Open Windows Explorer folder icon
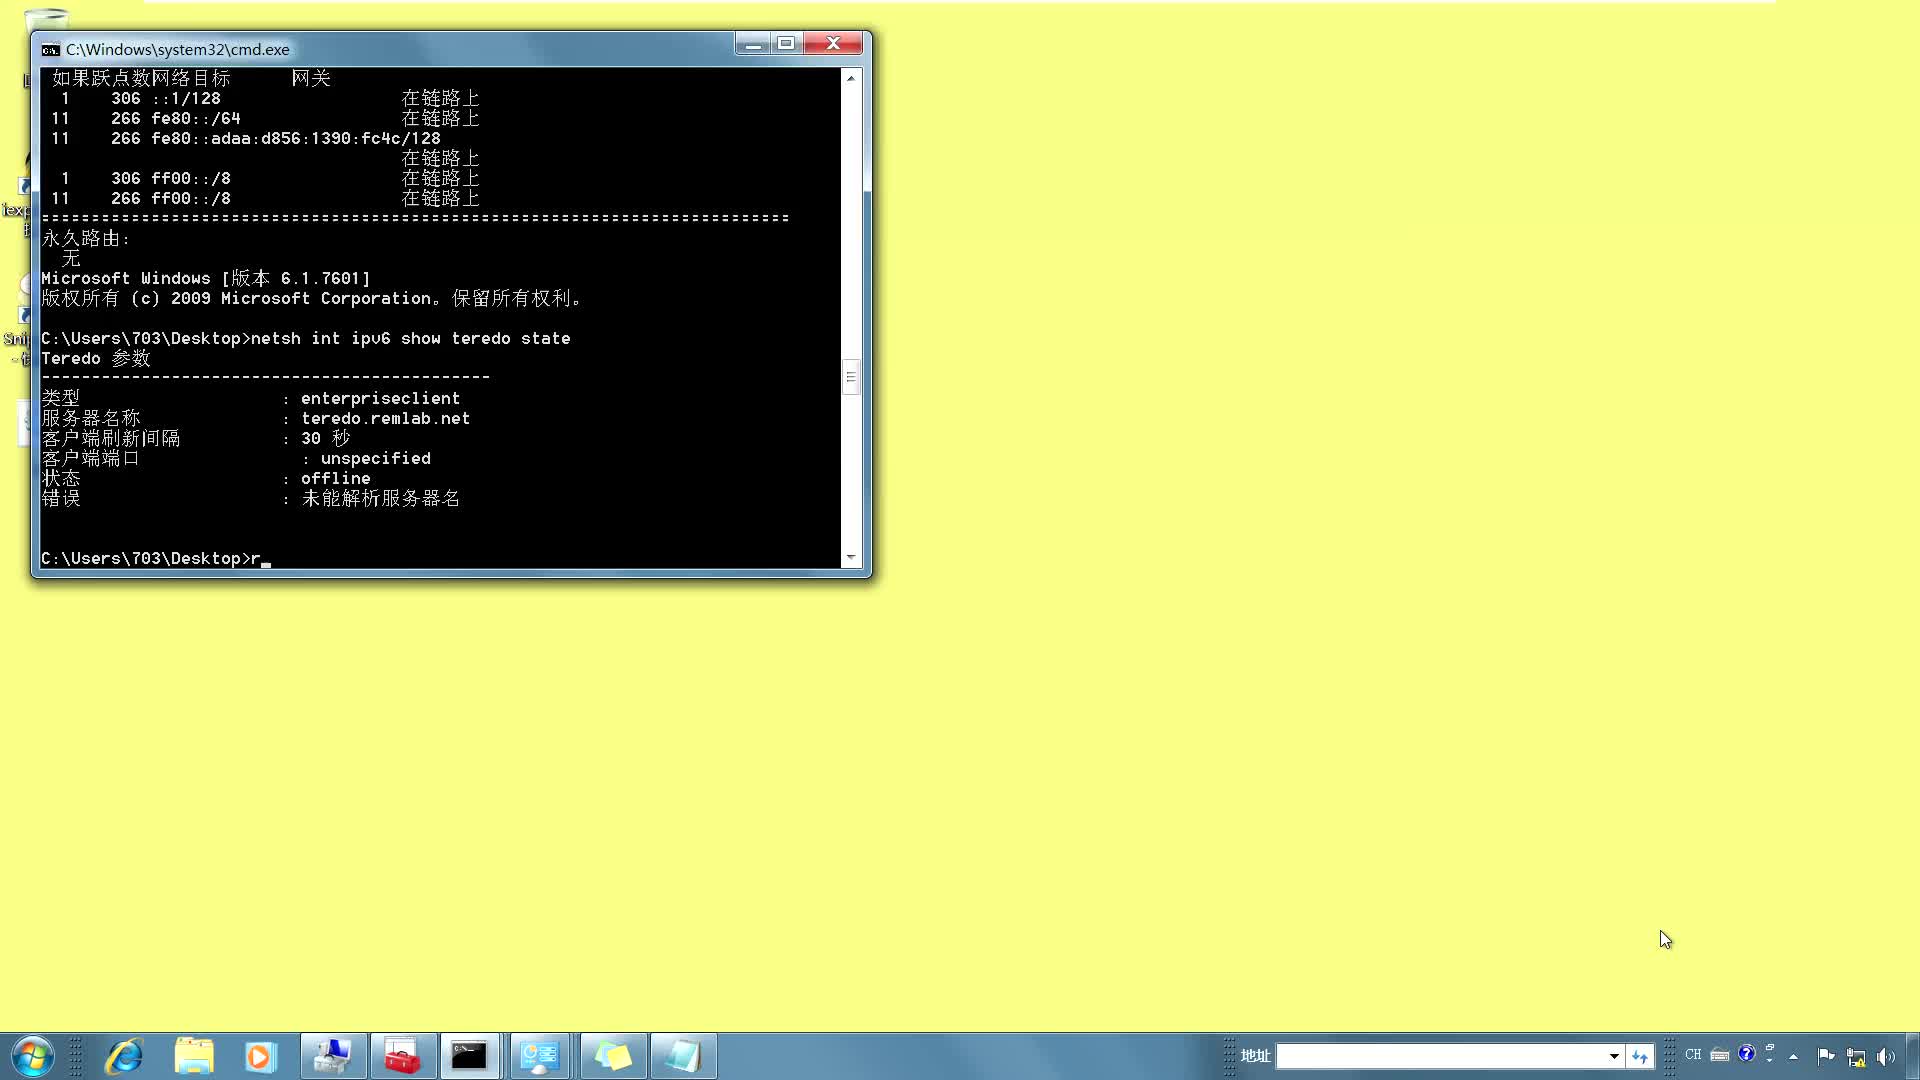This screenshot has width=1920, height=1080. click(x=194, y=1056)
